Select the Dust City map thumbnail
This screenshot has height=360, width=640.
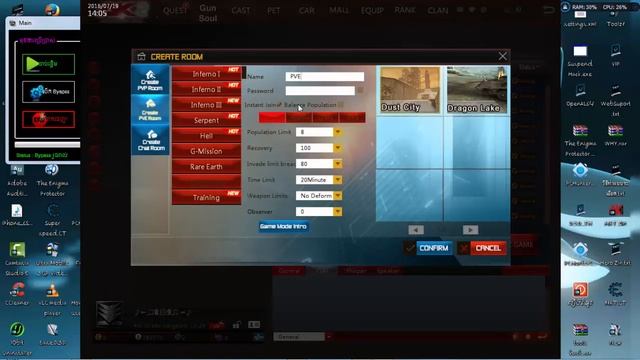(410, 90)
